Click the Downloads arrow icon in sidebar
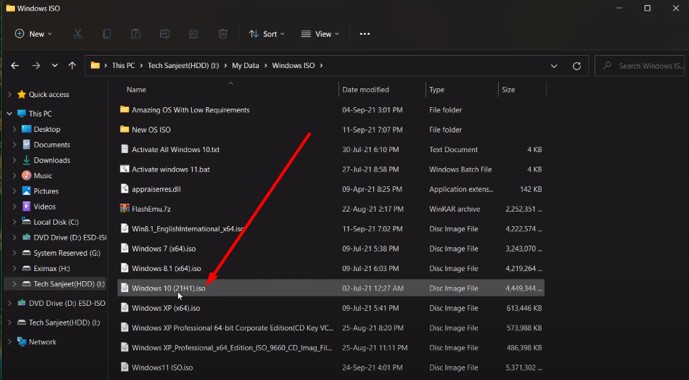Screen dimensions: 689x380 point(26,160)
